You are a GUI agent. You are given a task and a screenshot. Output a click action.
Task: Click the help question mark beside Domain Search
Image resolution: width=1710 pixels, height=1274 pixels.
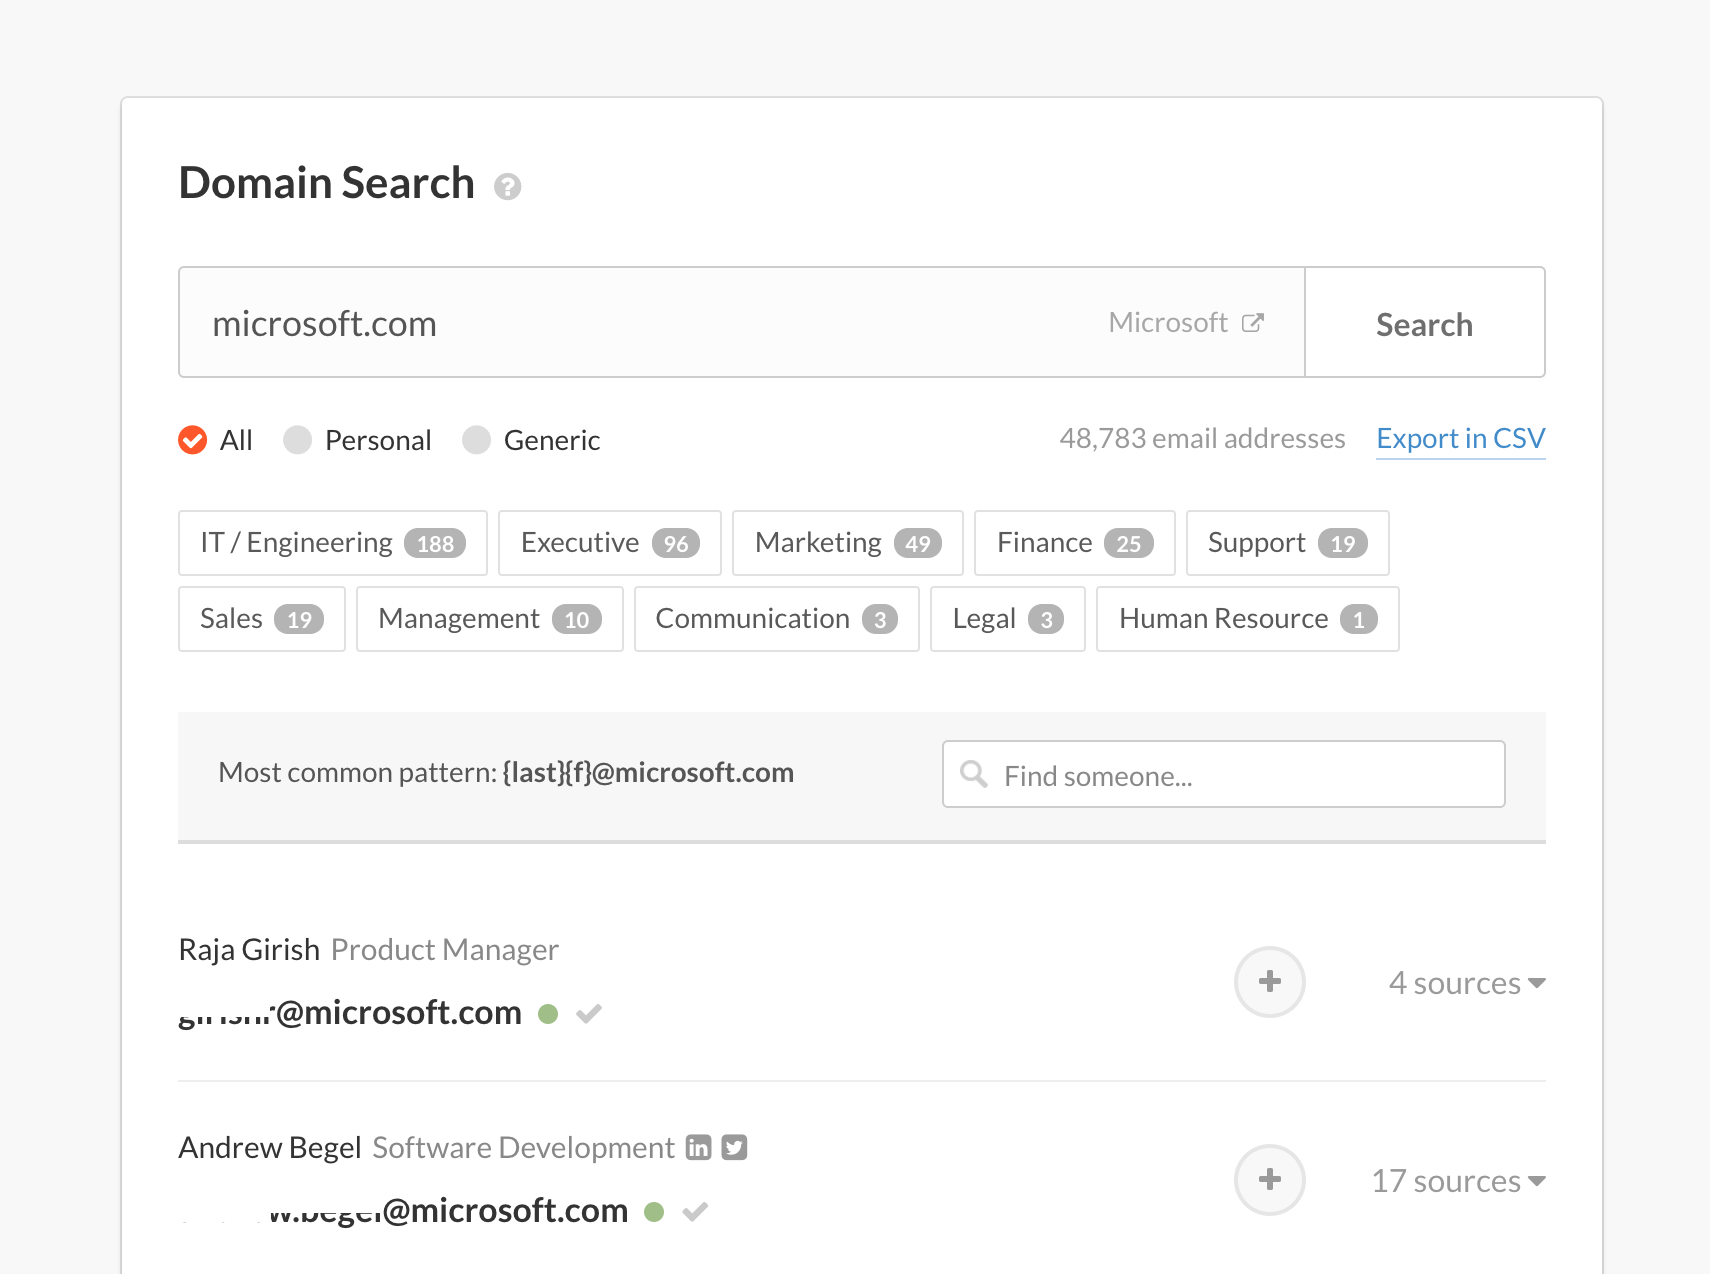[508, 187]
